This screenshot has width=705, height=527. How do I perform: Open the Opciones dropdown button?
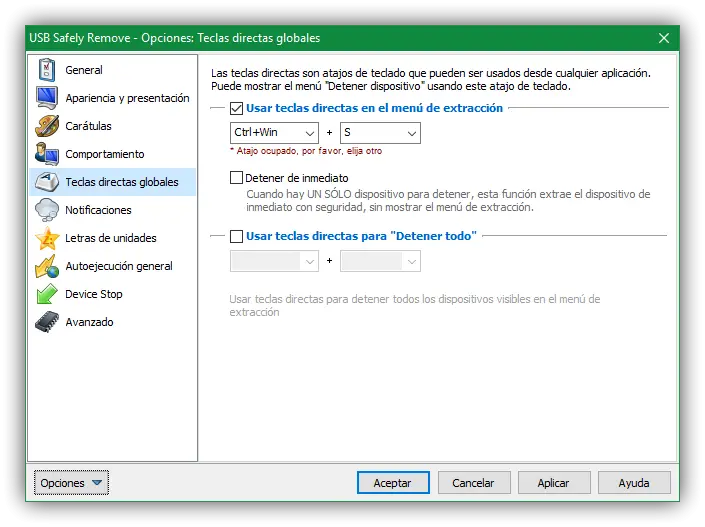pyautogui.click(x=71, y=483)
